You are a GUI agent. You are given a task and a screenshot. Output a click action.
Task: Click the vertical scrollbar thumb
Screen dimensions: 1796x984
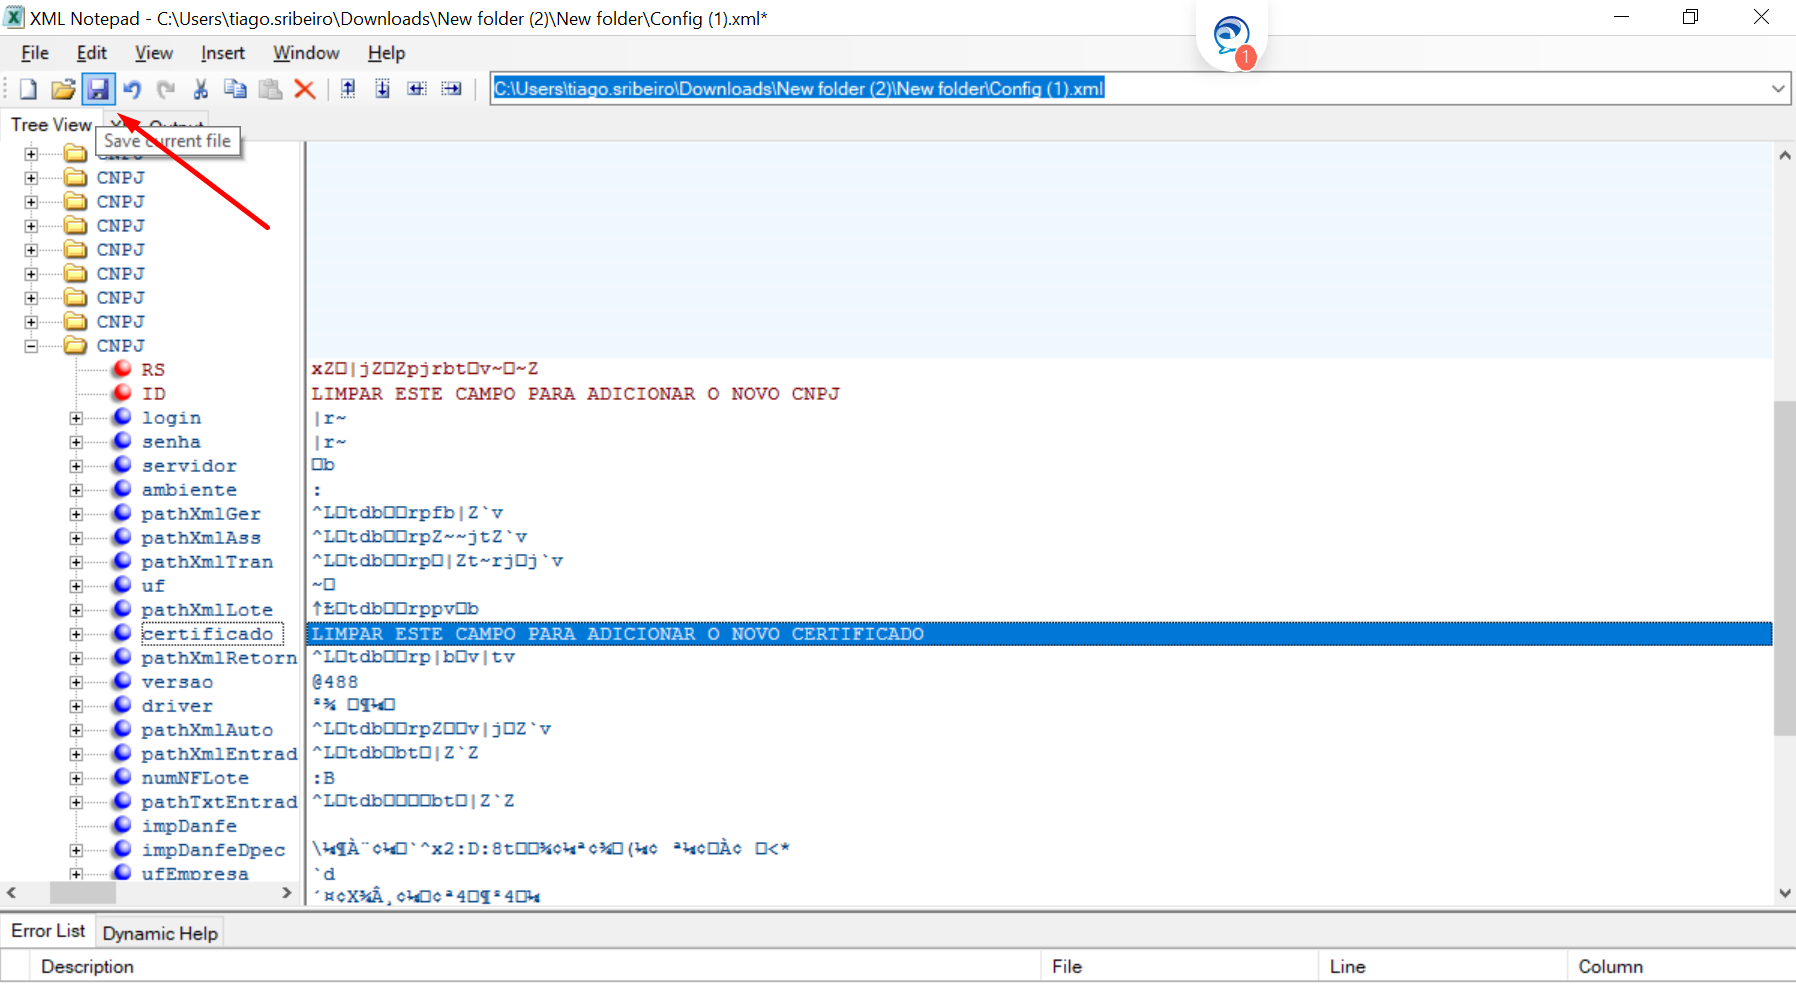[1785, 568]
